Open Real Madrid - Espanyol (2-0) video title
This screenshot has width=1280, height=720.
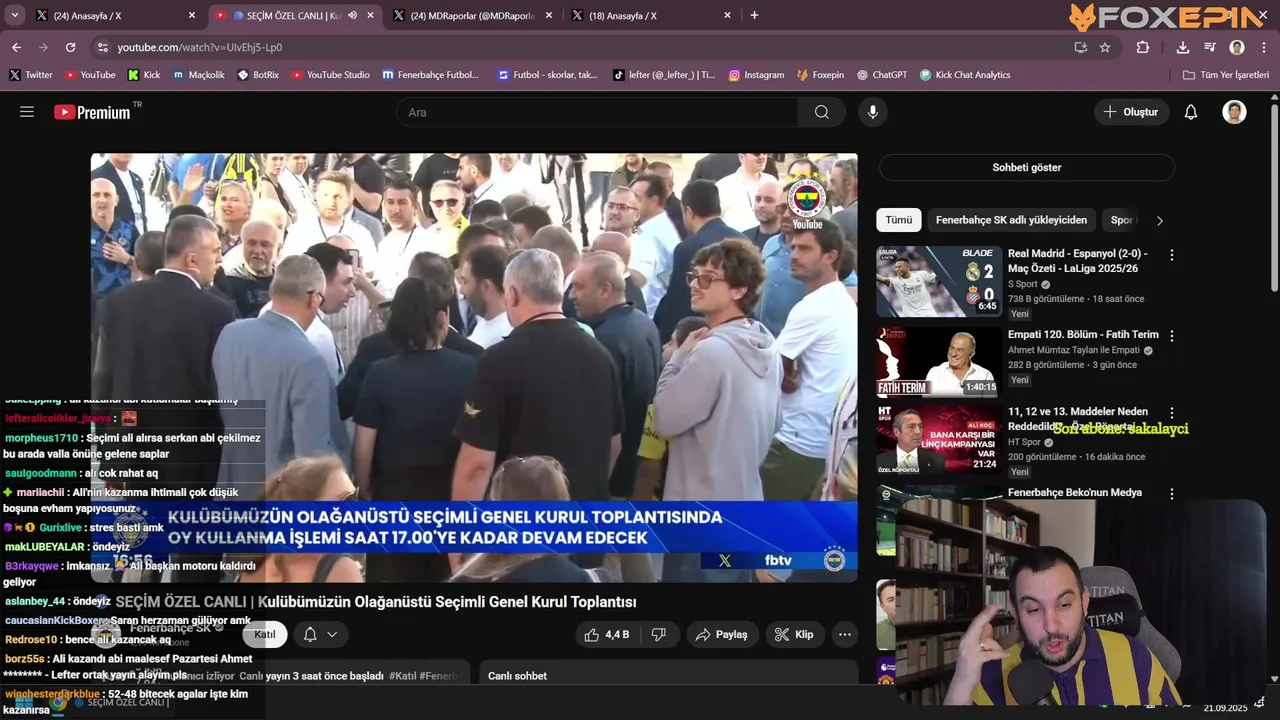click(x=1078, y=261)
